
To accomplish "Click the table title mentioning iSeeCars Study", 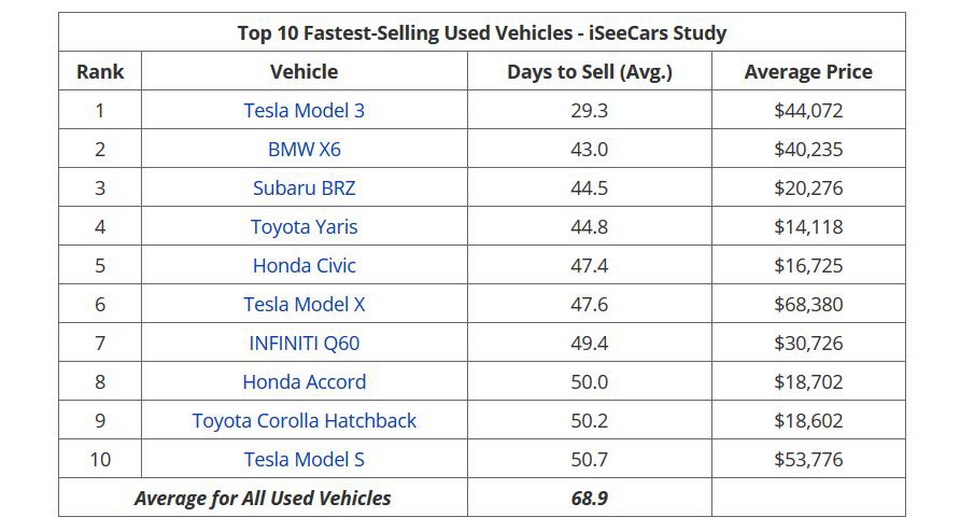I will click(x=482, y=33).
